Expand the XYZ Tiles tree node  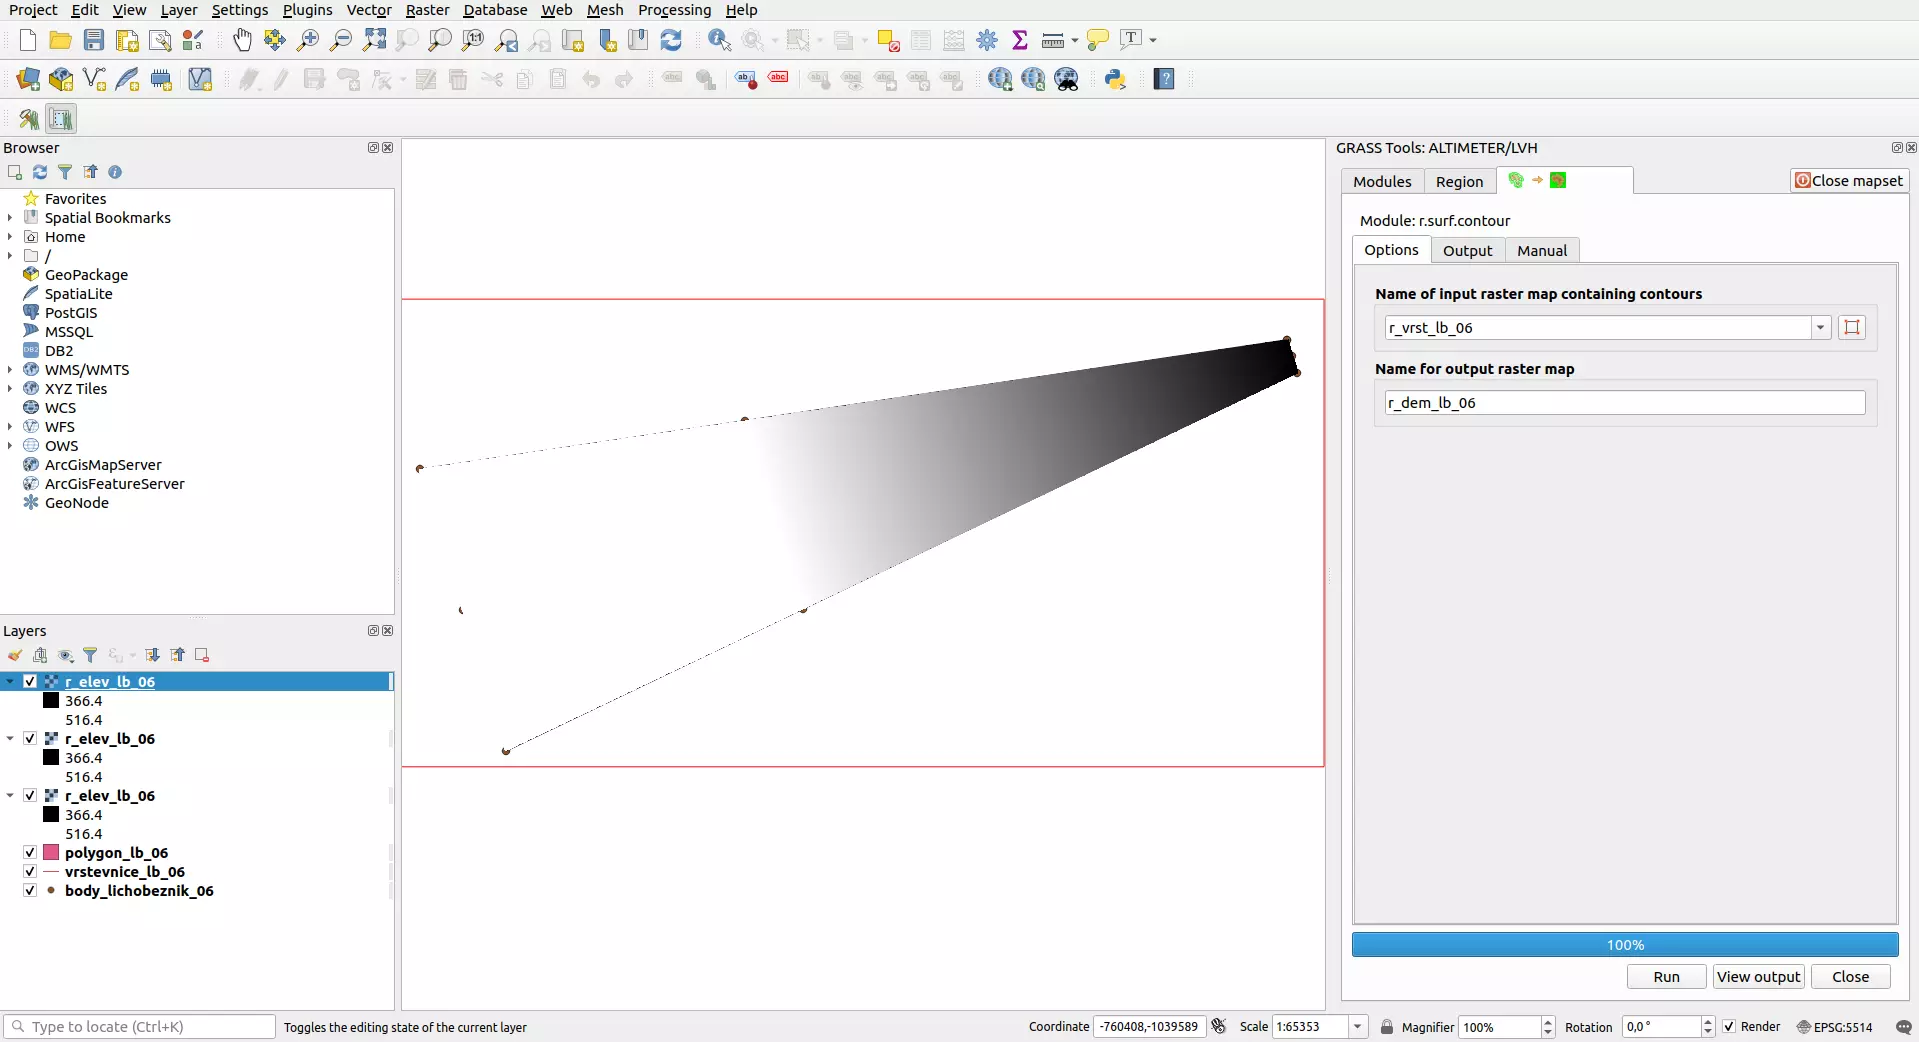click(x=10, y=389)
